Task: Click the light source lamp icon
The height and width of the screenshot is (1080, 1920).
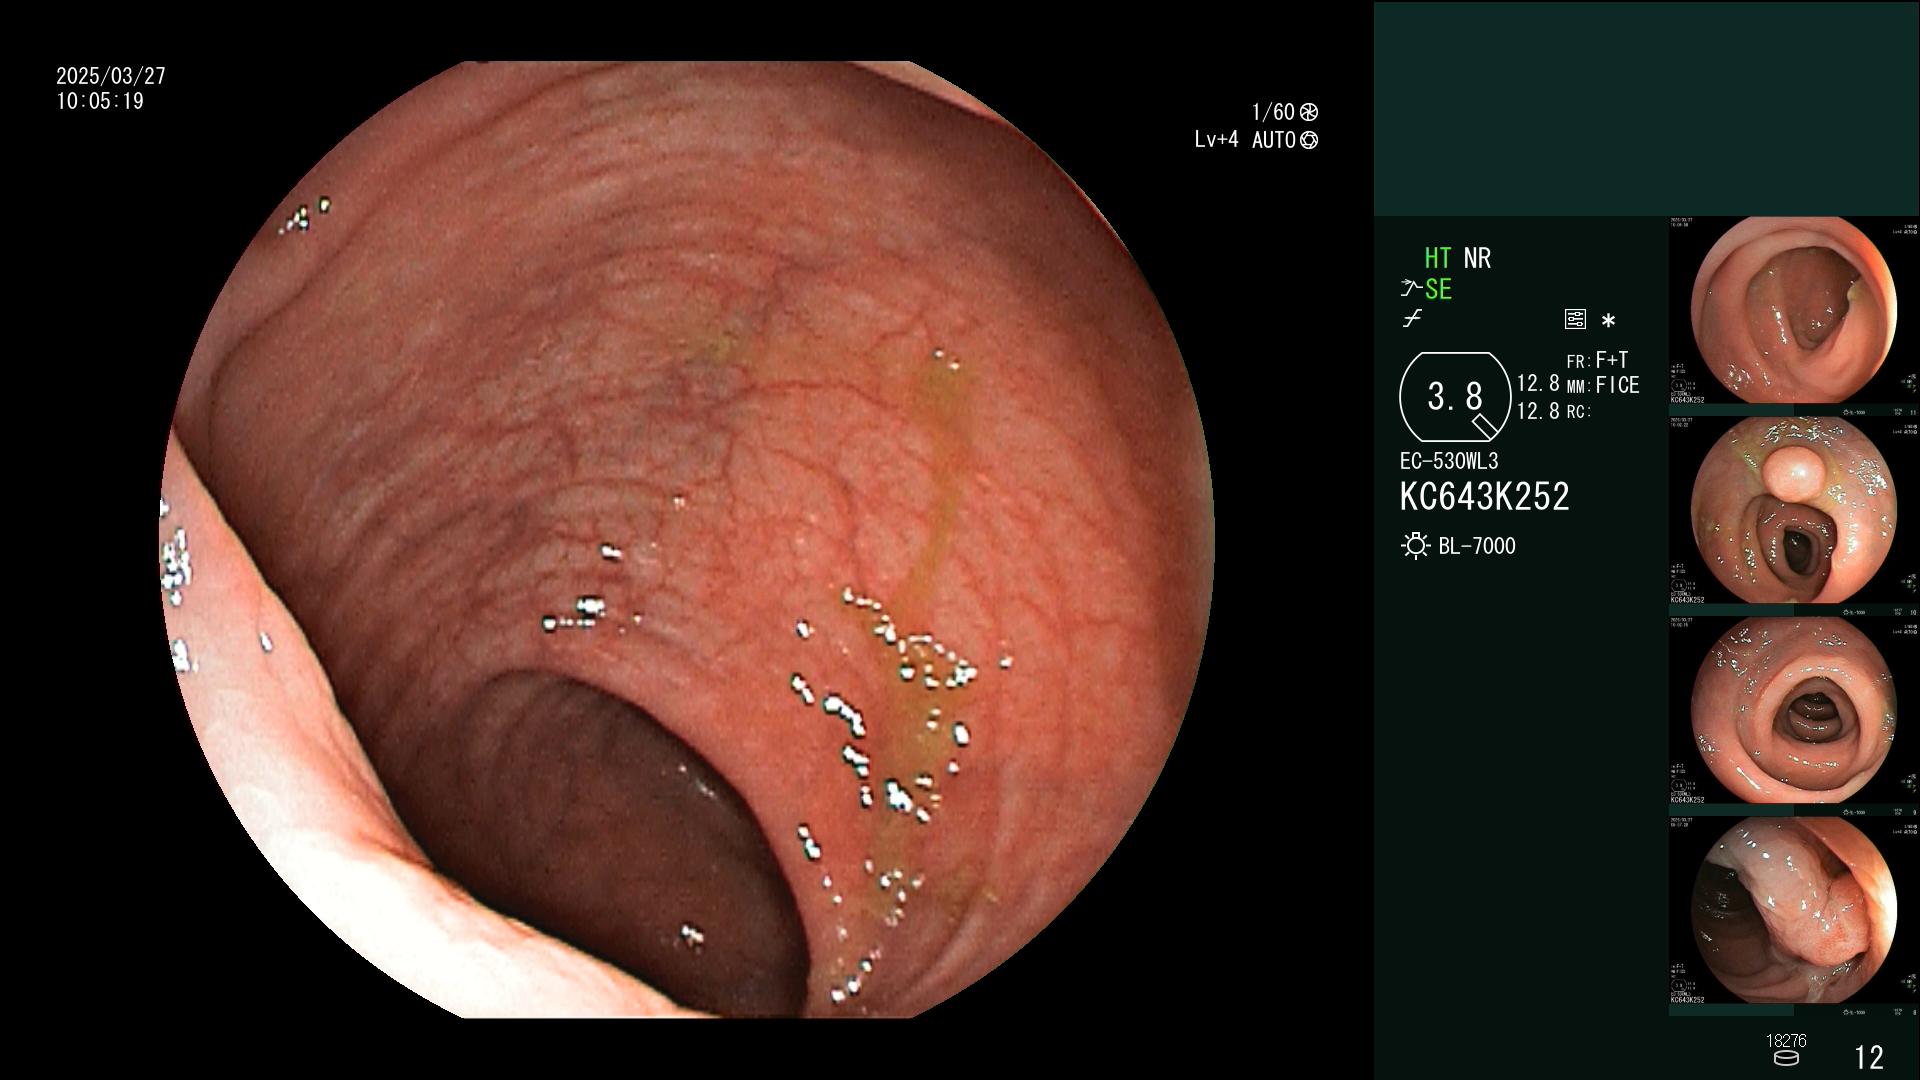Action: 1415,546
